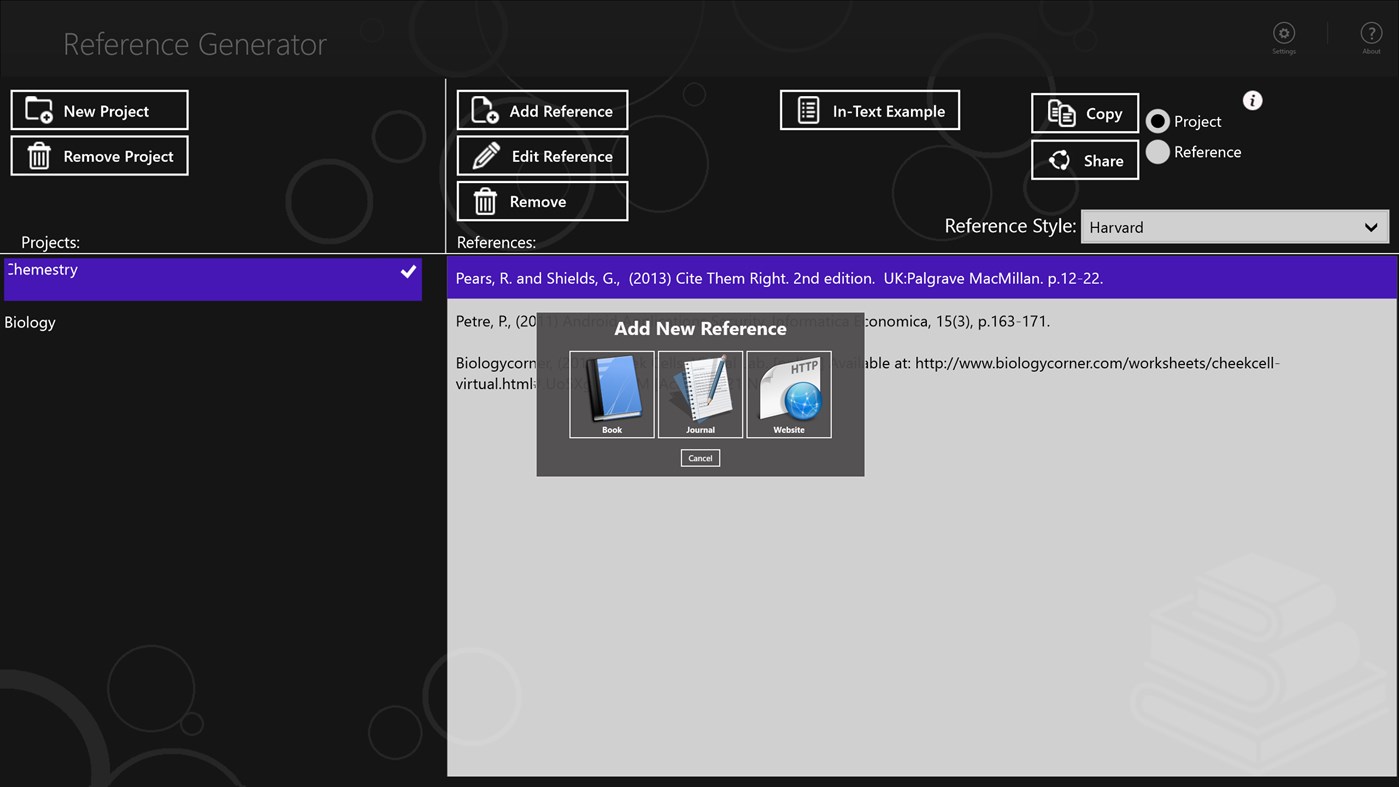Select the Book reference type icon

tap(611, 393)
